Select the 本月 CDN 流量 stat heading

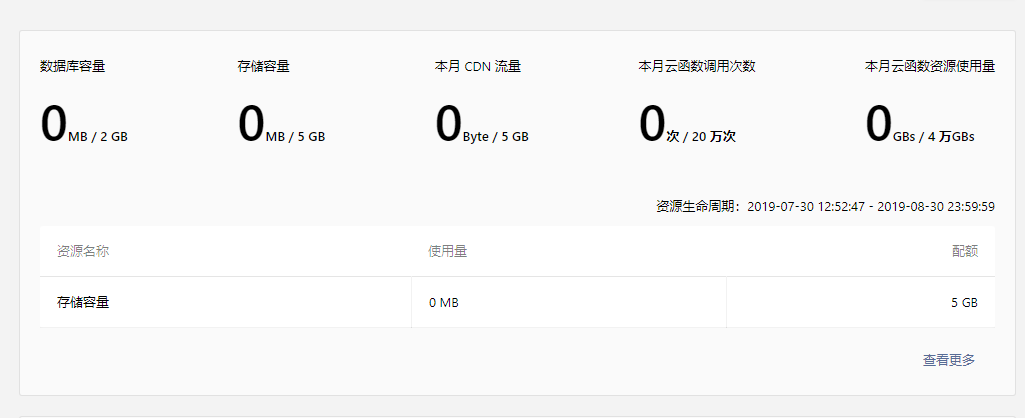(x=478, y=67)
